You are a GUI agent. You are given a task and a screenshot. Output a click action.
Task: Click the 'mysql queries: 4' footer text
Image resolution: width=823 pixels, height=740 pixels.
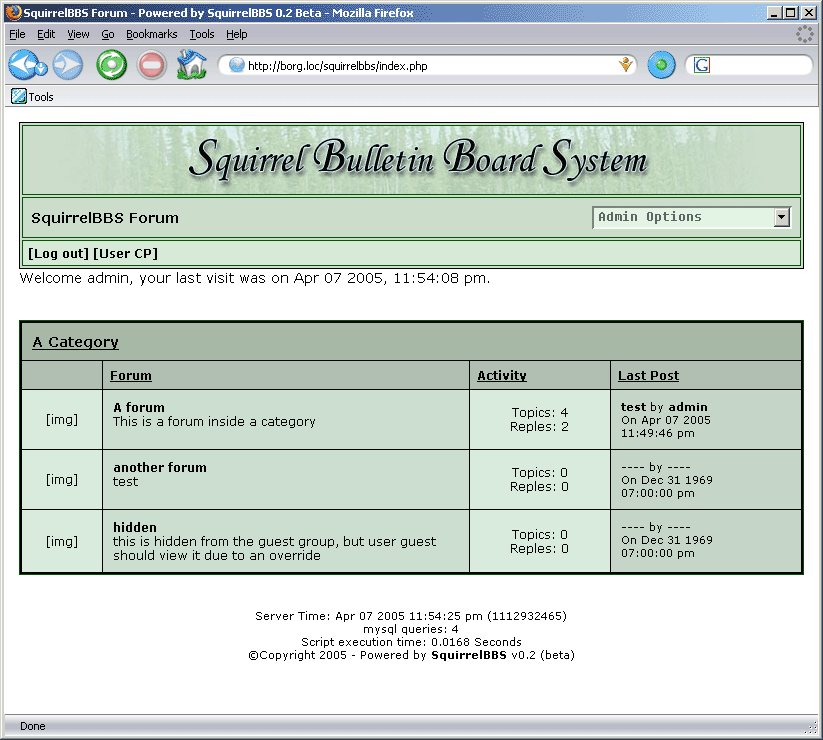411,629
